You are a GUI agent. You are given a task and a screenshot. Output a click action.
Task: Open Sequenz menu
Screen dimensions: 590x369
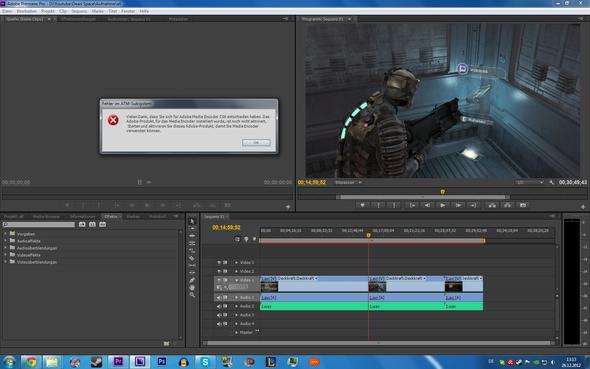tap(79, 11)
